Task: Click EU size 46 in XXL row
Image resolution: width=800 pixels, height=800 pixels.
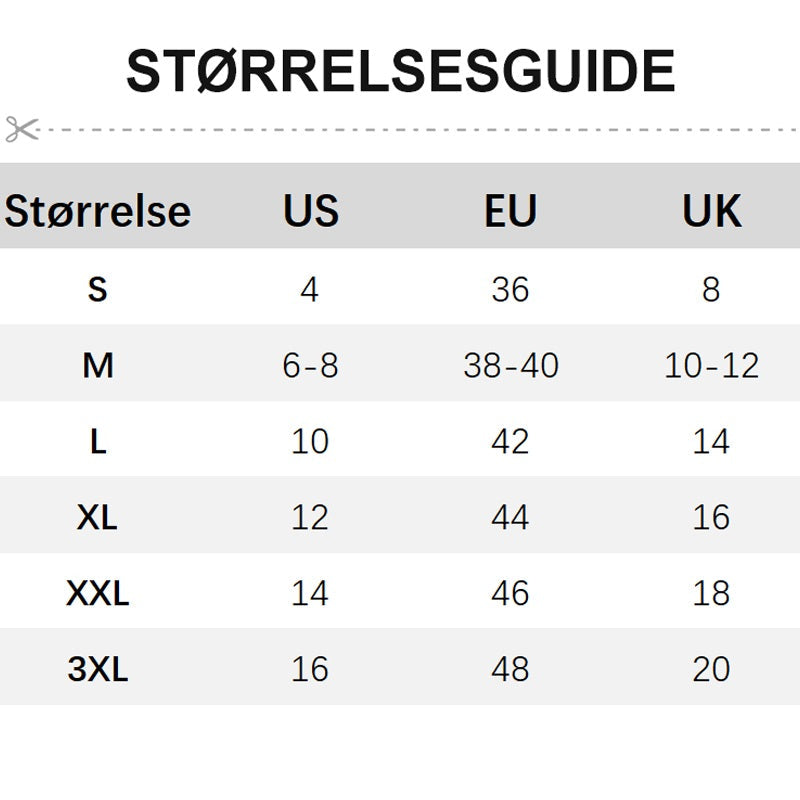Action: tap(510, 594)
